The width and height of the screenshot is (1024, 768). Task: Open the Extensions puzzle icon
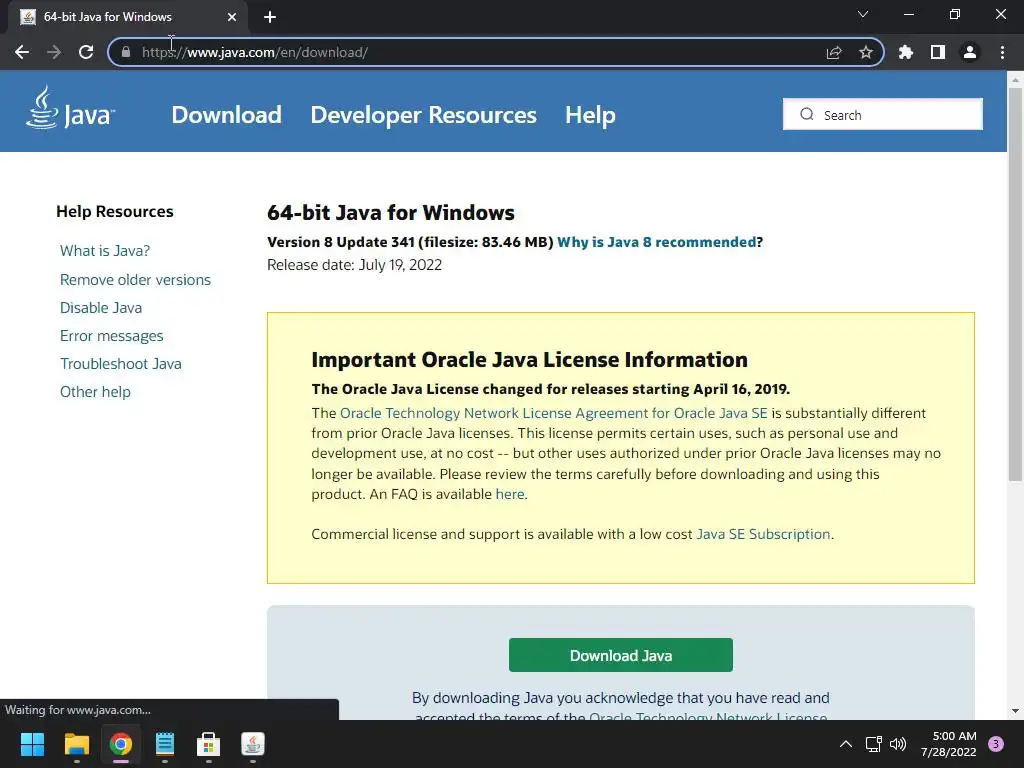(x=906, y=52)
